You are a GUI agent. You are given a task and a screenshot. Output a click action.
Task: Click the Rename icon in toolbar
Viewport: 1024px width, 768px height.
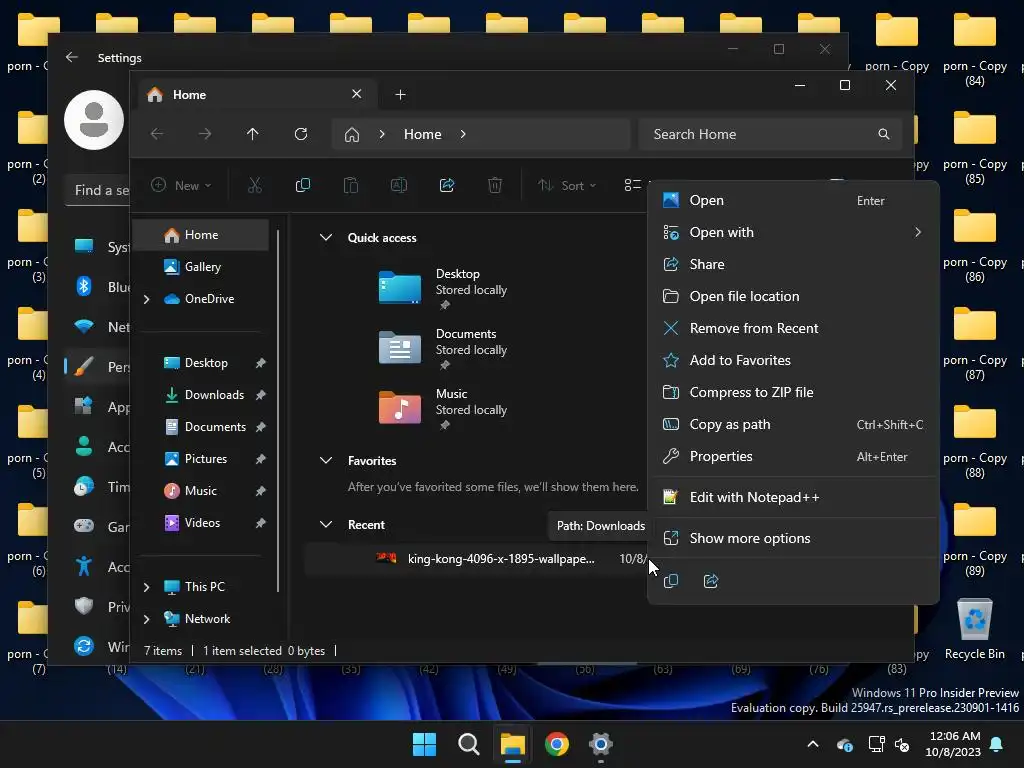pos(399,185)
